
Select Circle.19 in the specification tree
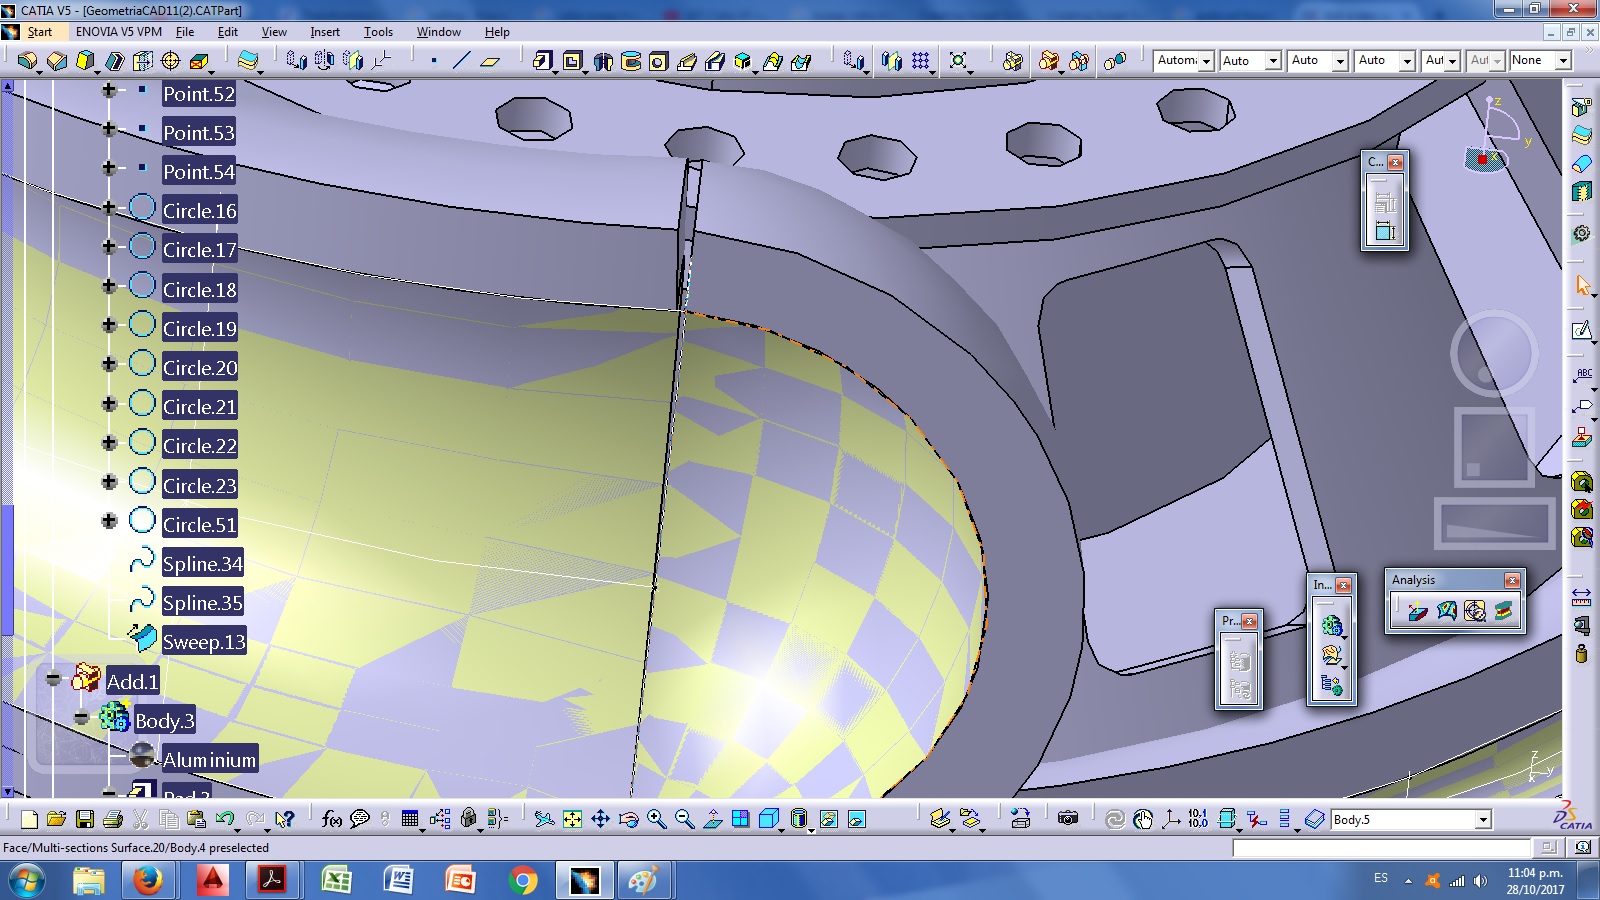(199, 328)
